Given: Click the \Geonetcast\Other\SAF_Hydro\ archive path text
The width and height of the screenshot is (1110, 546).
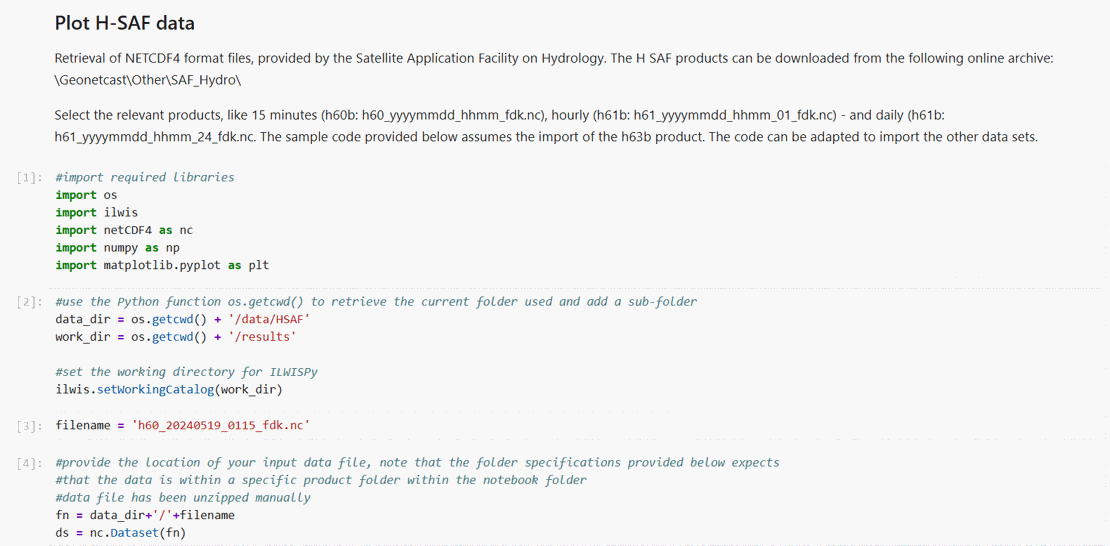Looking at the screenshot, I should click(148, 79).
